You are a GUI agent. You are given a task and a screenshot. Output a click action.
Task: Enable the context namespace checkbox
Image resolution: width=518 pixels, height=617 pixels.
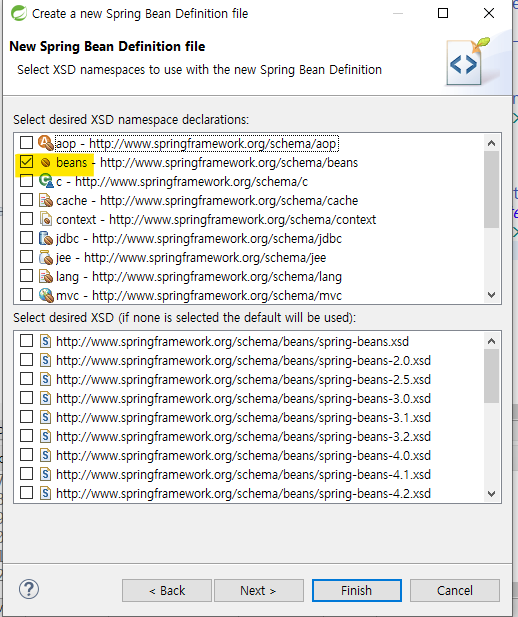coord(26,218)
